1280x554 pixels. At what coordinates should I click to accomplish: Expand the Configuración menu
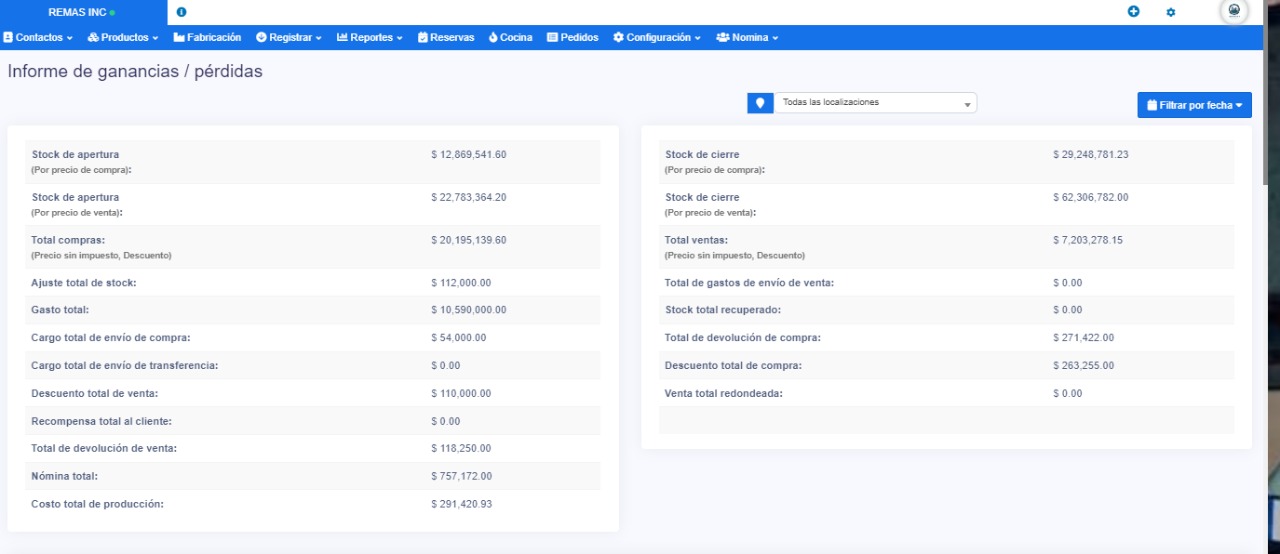[x=657, y=37]
